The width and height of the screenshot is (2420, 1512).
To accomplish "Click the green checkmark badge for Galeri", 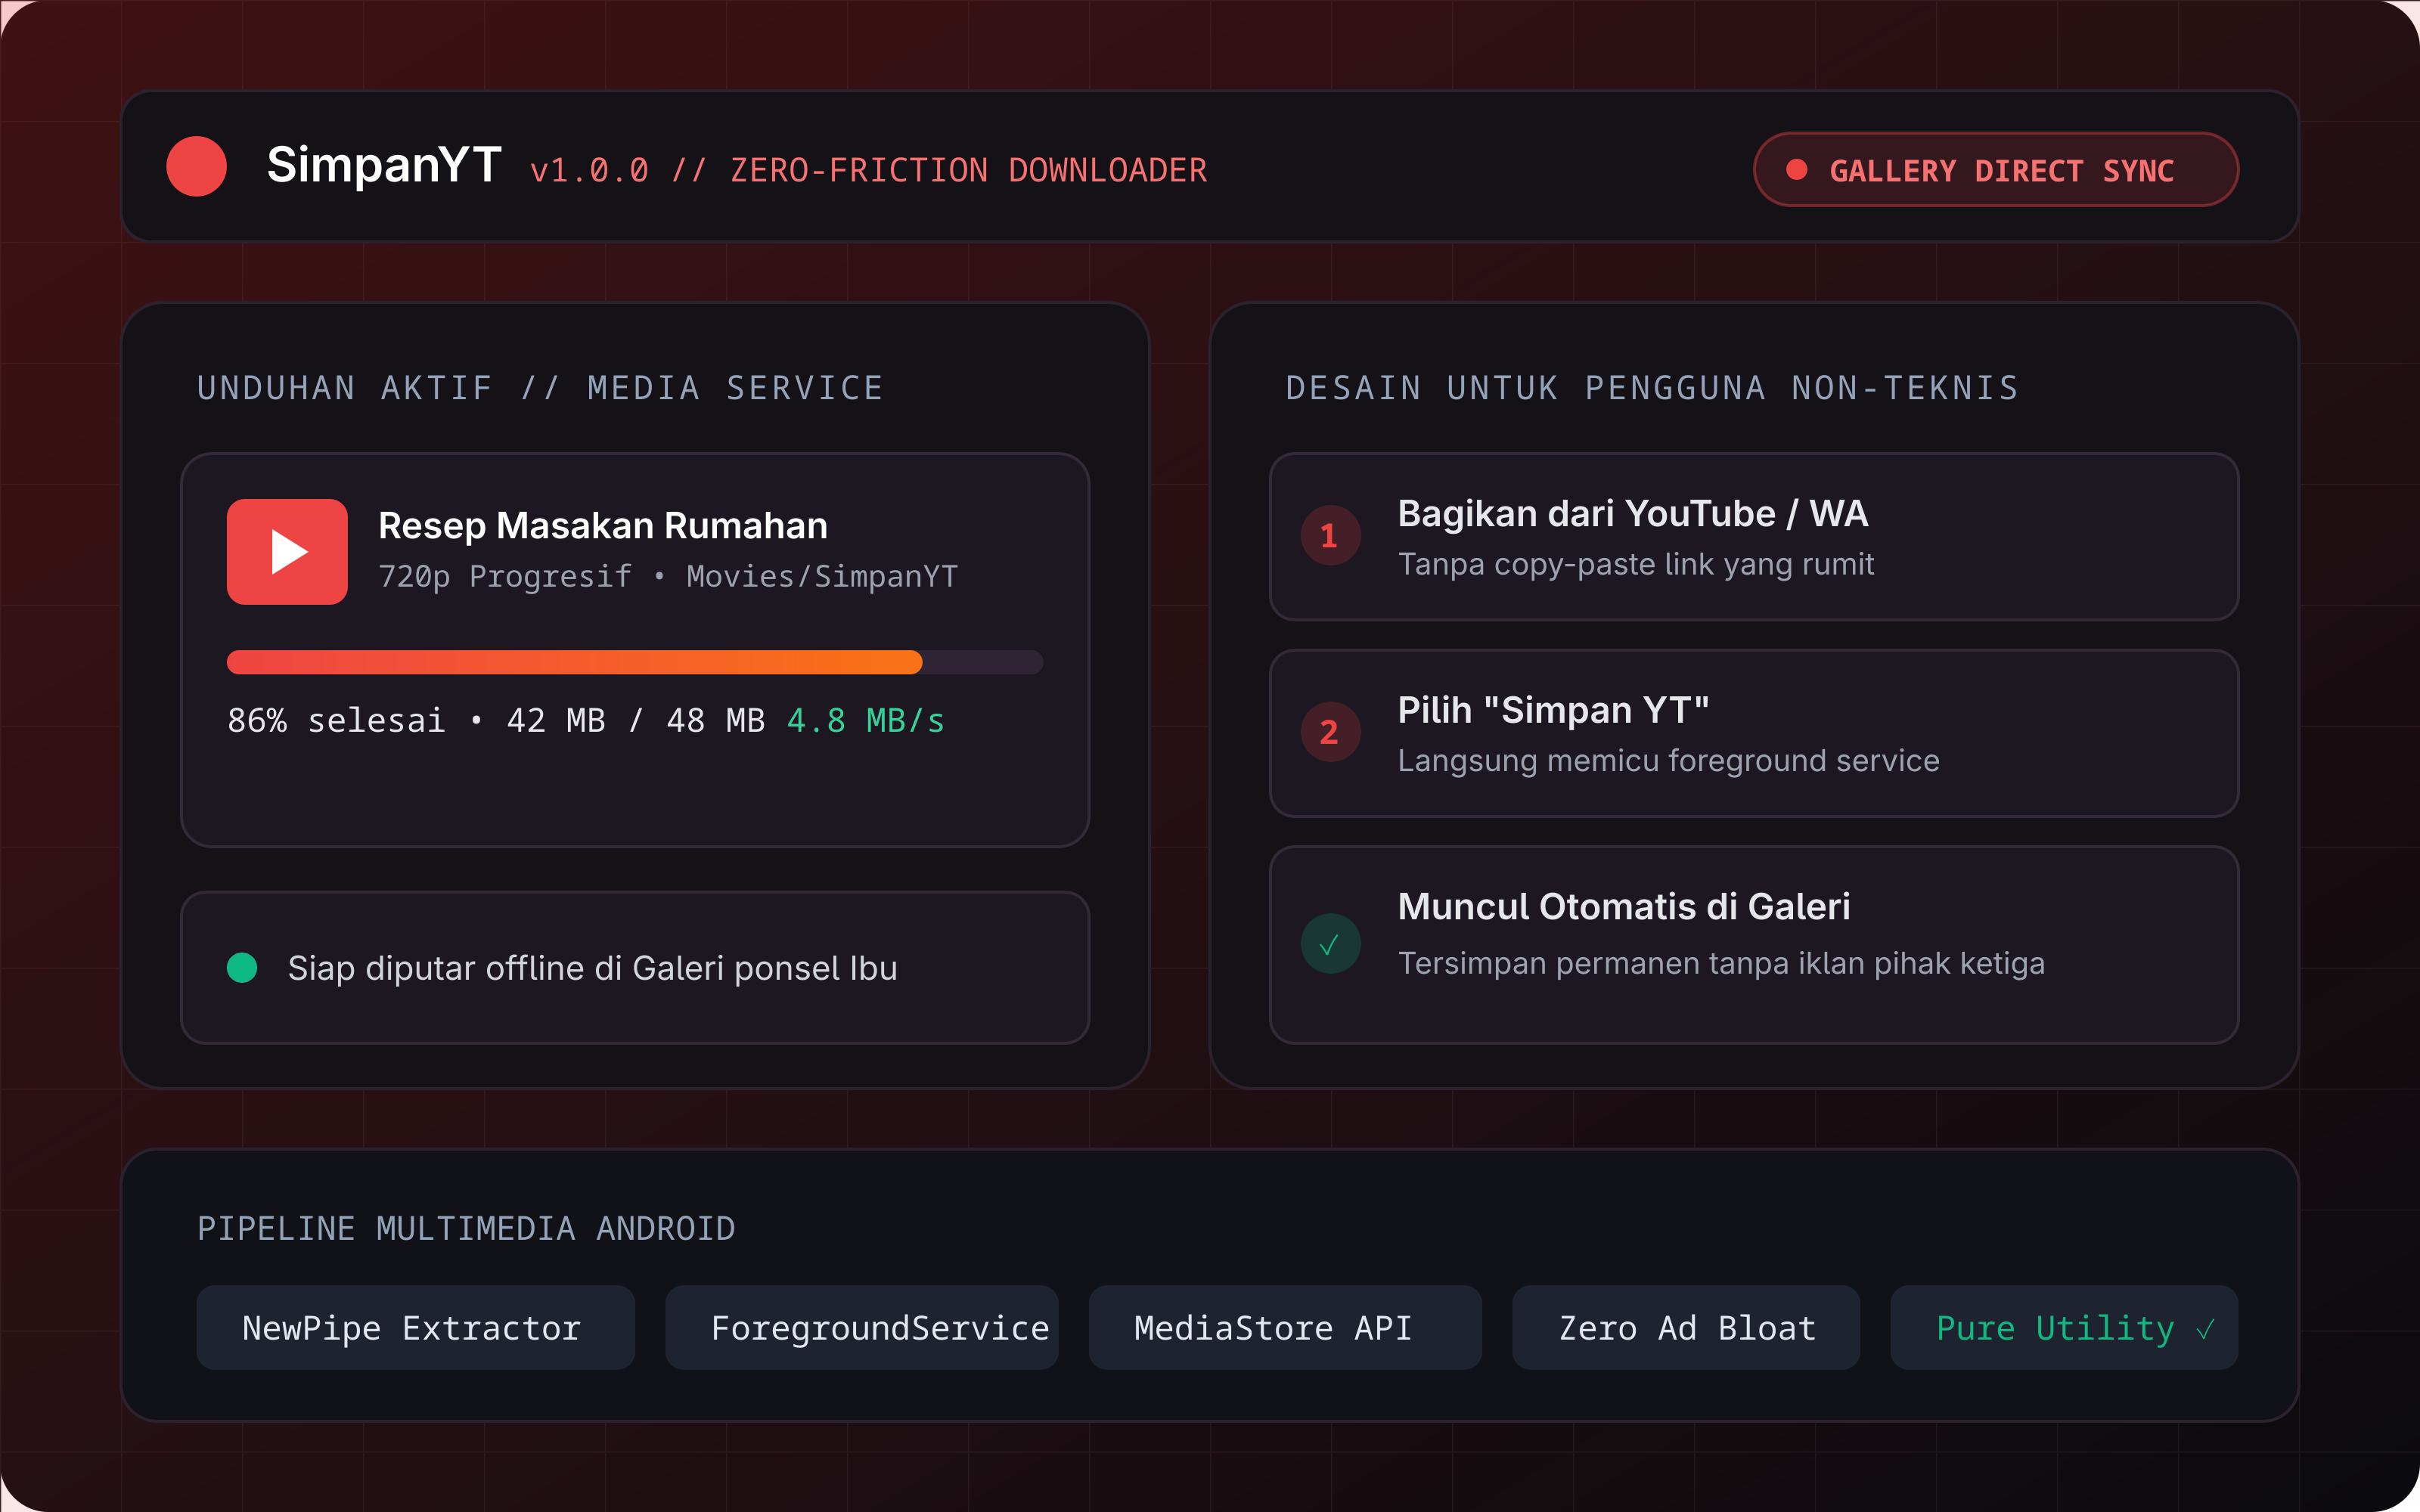I will [x=1330, y=944].
